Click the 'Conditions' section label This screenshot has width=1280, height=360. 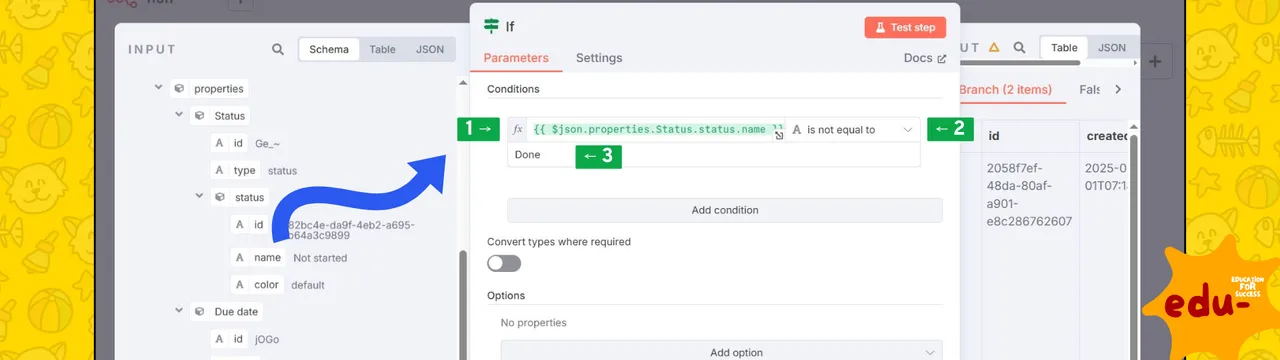(513, 89)
